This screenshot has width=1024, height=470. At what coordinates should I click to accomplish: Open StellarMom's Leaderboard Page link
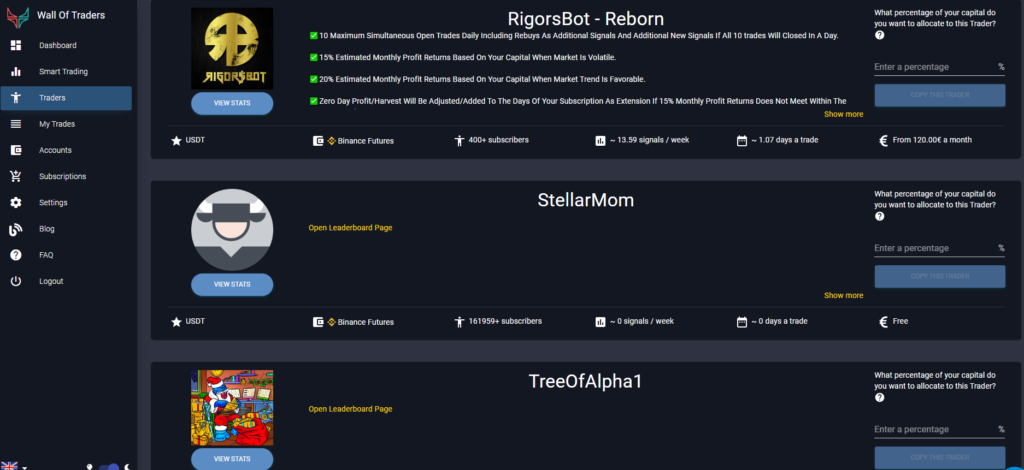[x=350, y=227]
